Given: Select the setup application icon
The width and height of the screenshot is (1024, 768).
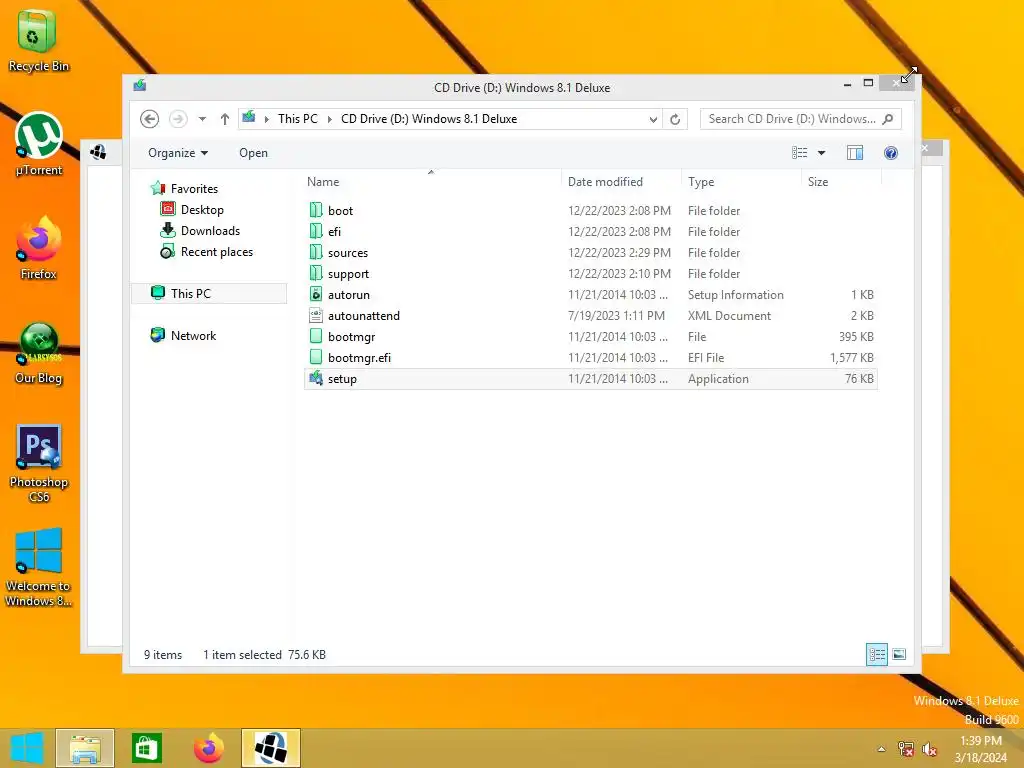Looking at the screenshot, I should click(x=316, y=379).
